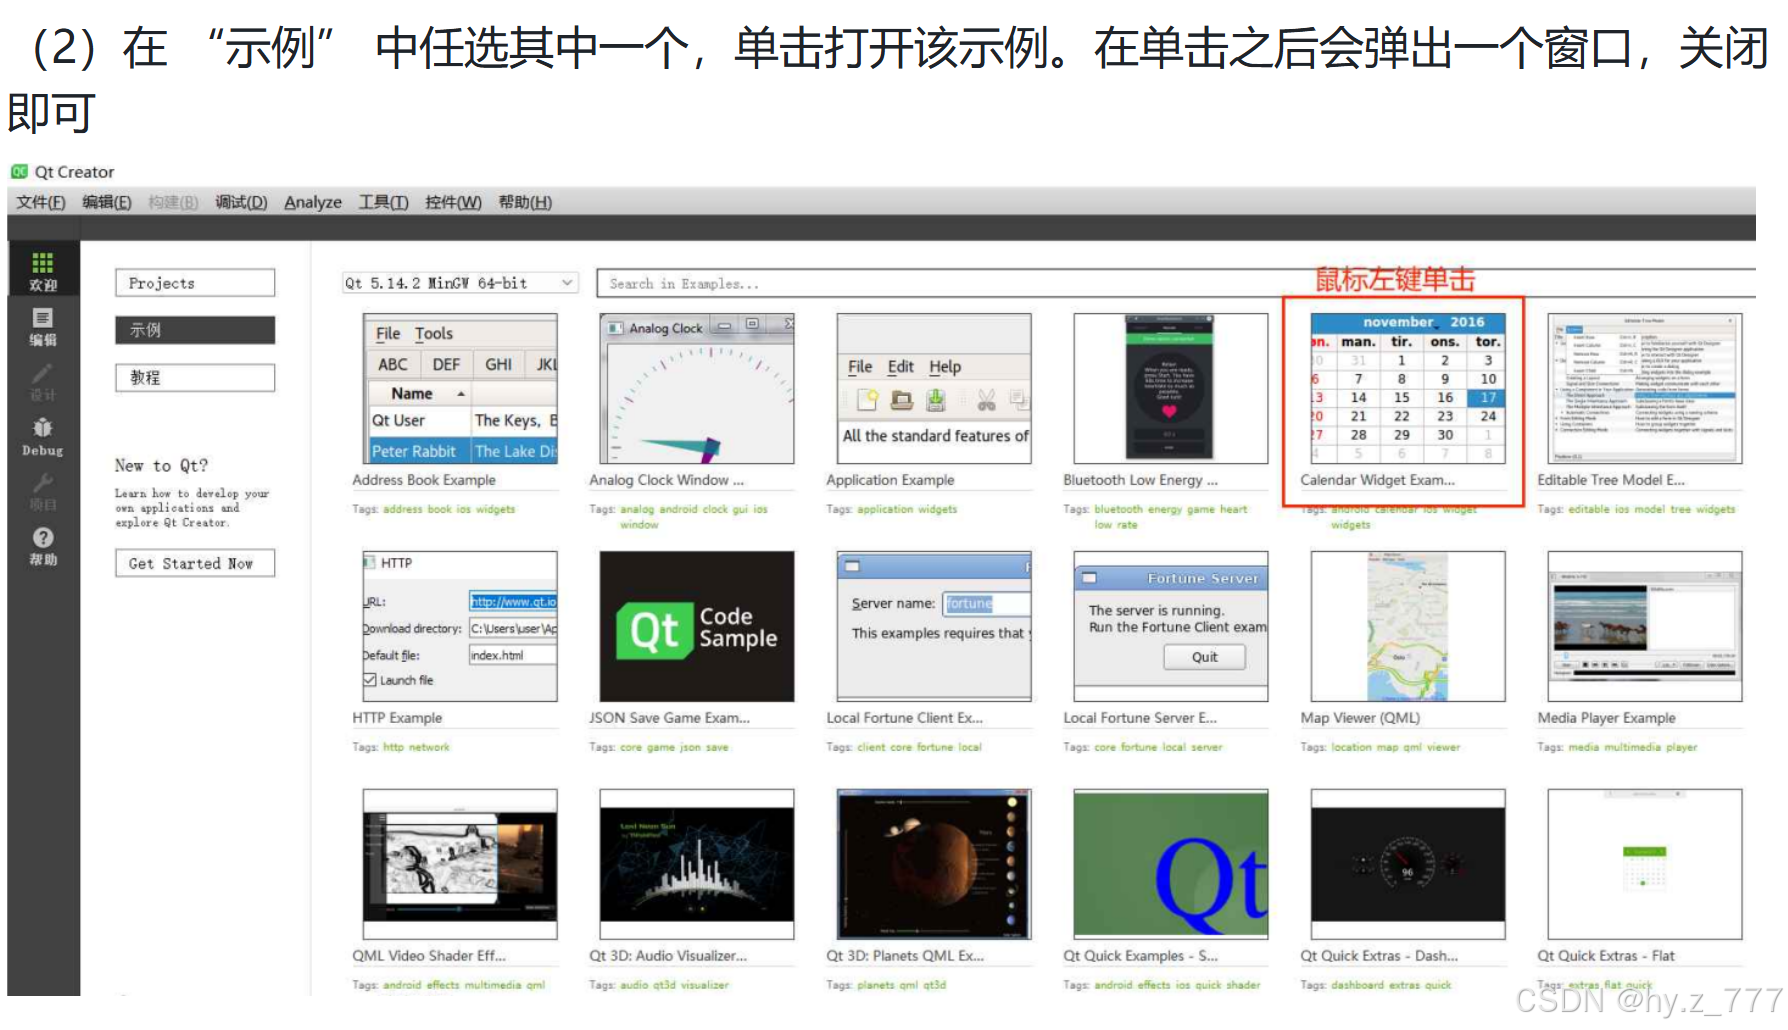This screenshot has width=1788, height=1030.
Task: Open the 调试(D) menu
Action: [241, 202]
